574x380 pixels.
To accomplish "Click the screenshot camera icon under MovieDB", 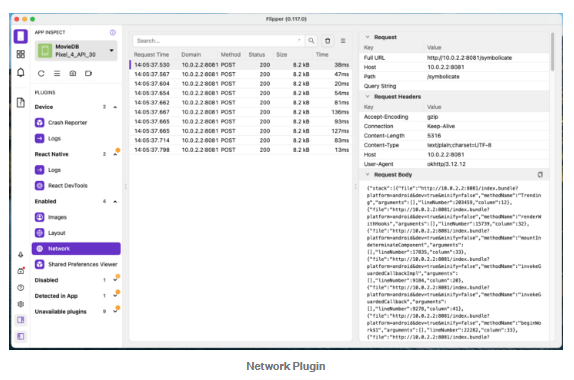I will [73, 73].
